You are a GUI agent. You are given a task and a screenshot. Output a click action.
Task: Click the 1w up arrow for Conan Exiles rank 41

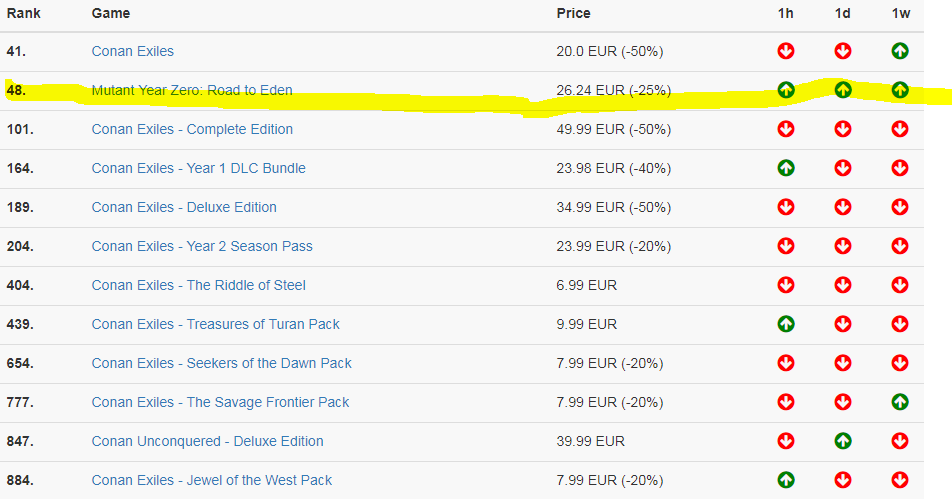coord(900,51)
